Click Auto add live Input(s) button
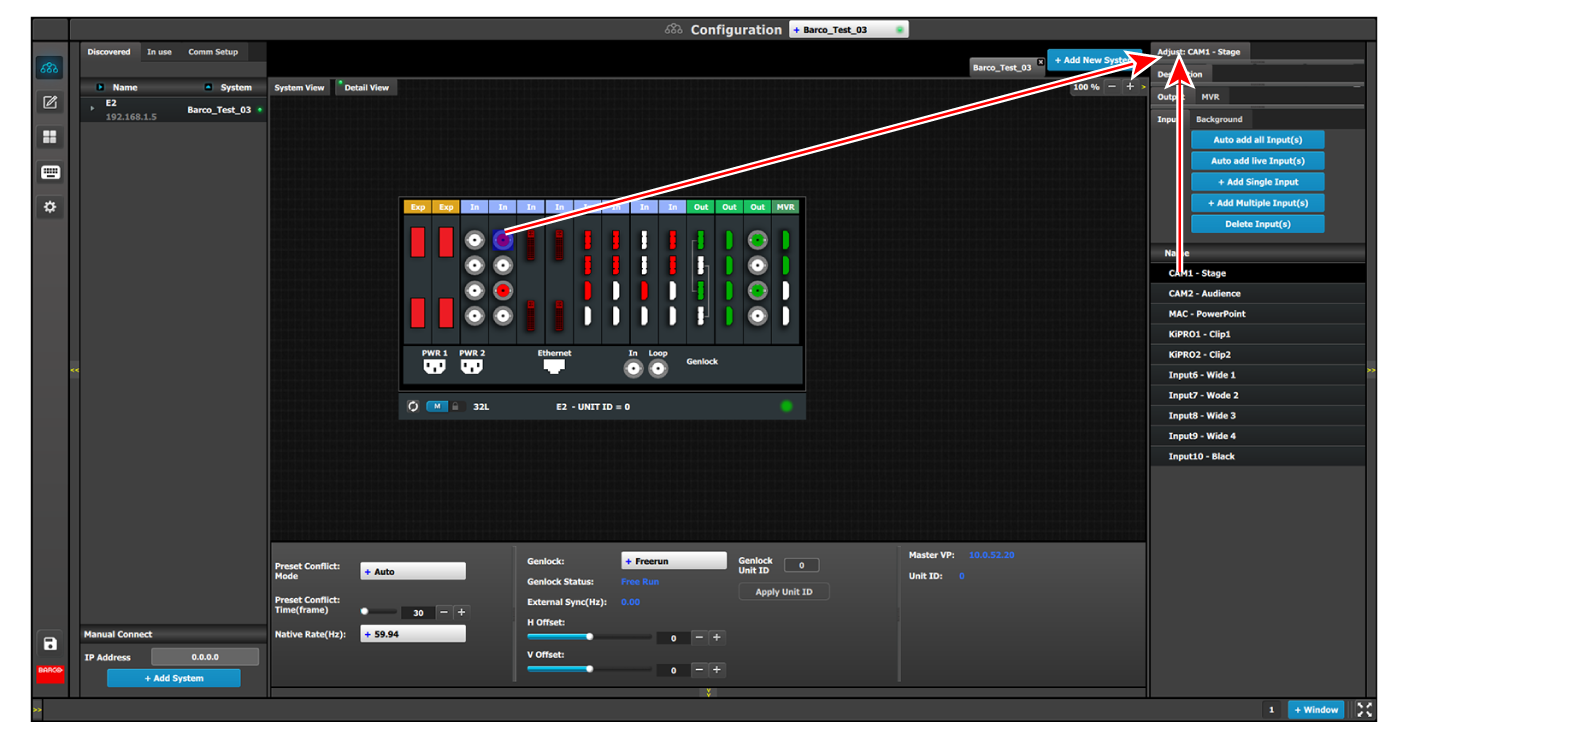Viewport: 1575px width, 738px height. coord(1258,161)
